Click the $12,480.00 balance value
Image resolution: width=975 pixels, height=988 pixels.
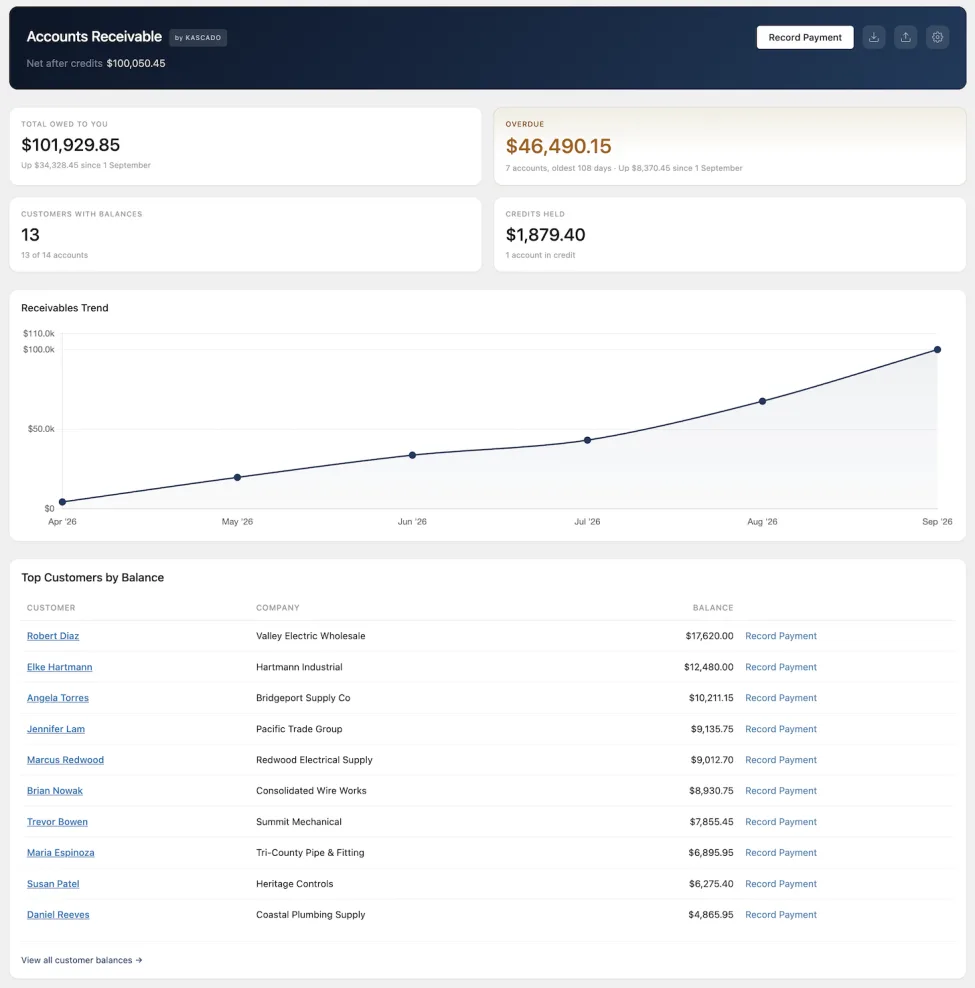pyautogui.click(x=708, y=667)
